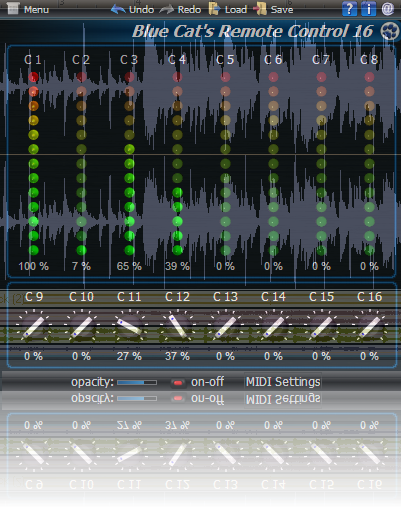The image size is (401, 508).
Task: Click the C 8 LED meter slider
Action: coord(369,163)
